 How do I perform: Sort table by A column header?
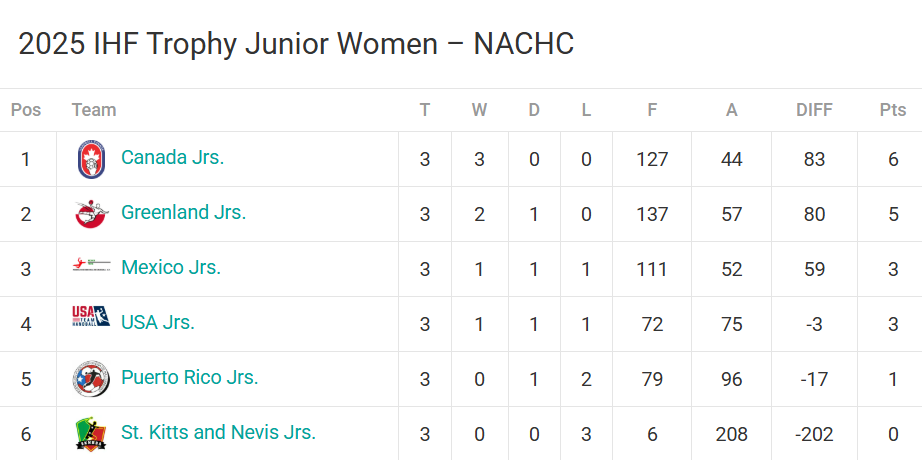(731, 110)
